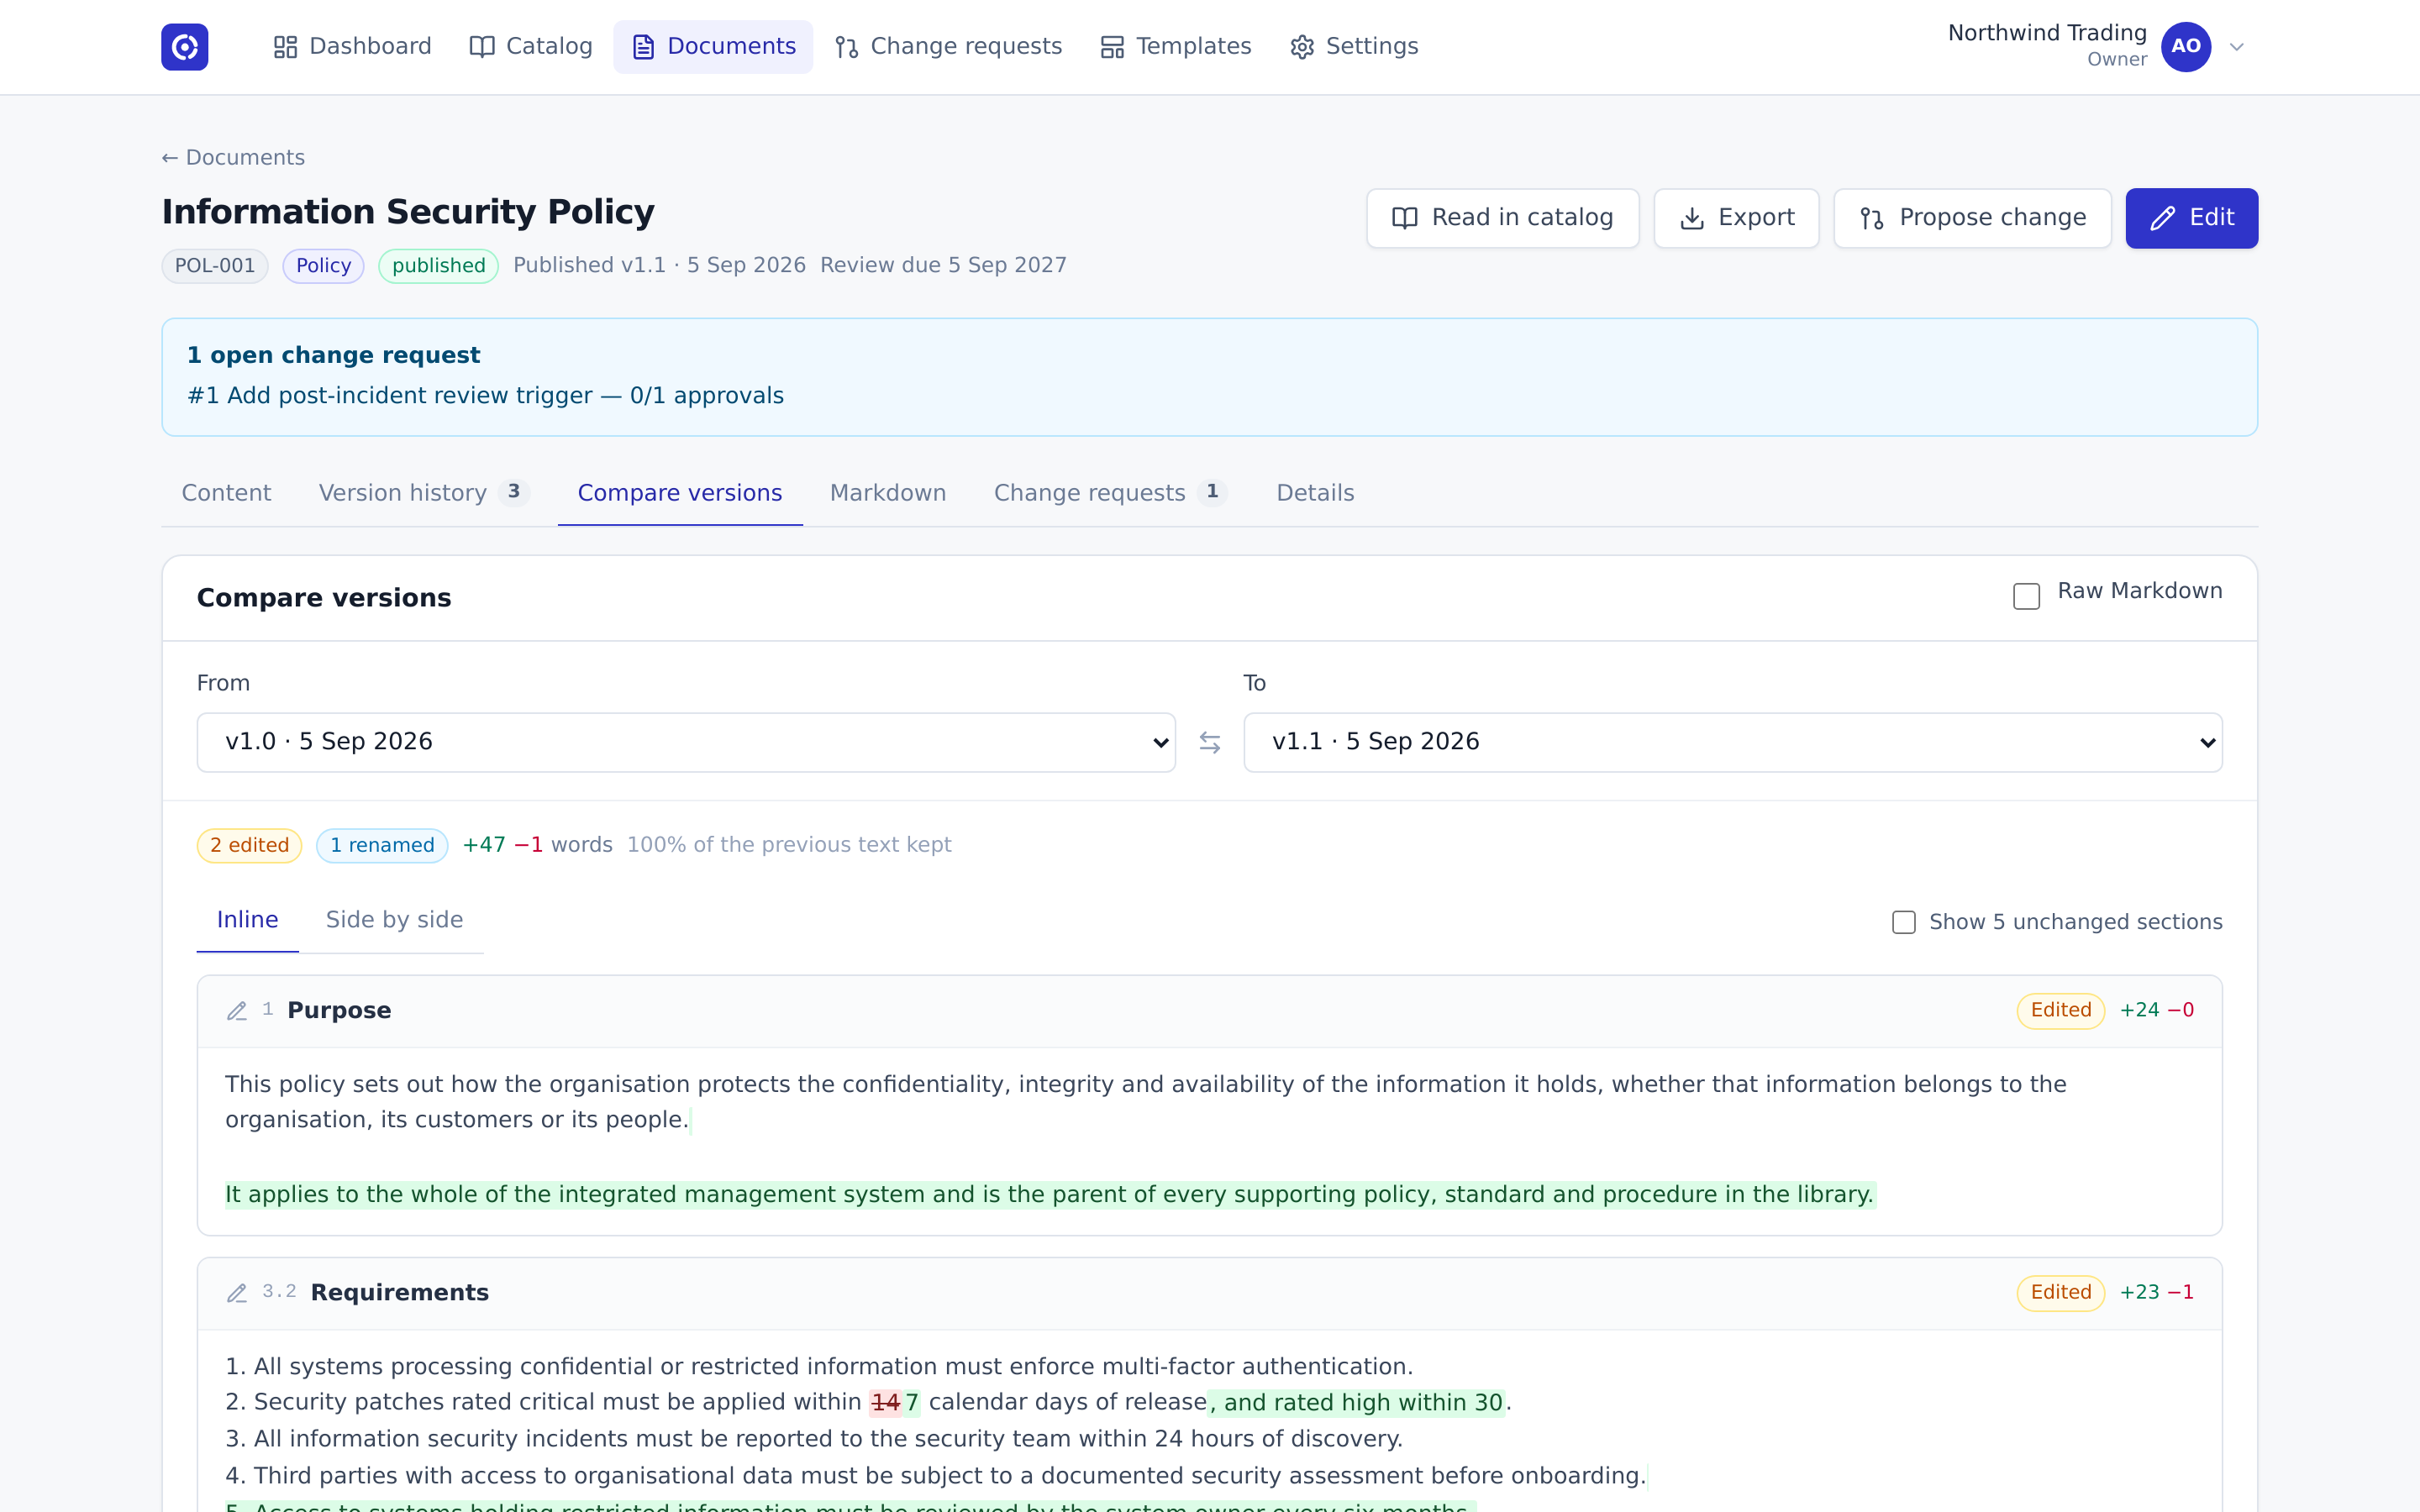Go back via ← Documents link

click(233, 158)
